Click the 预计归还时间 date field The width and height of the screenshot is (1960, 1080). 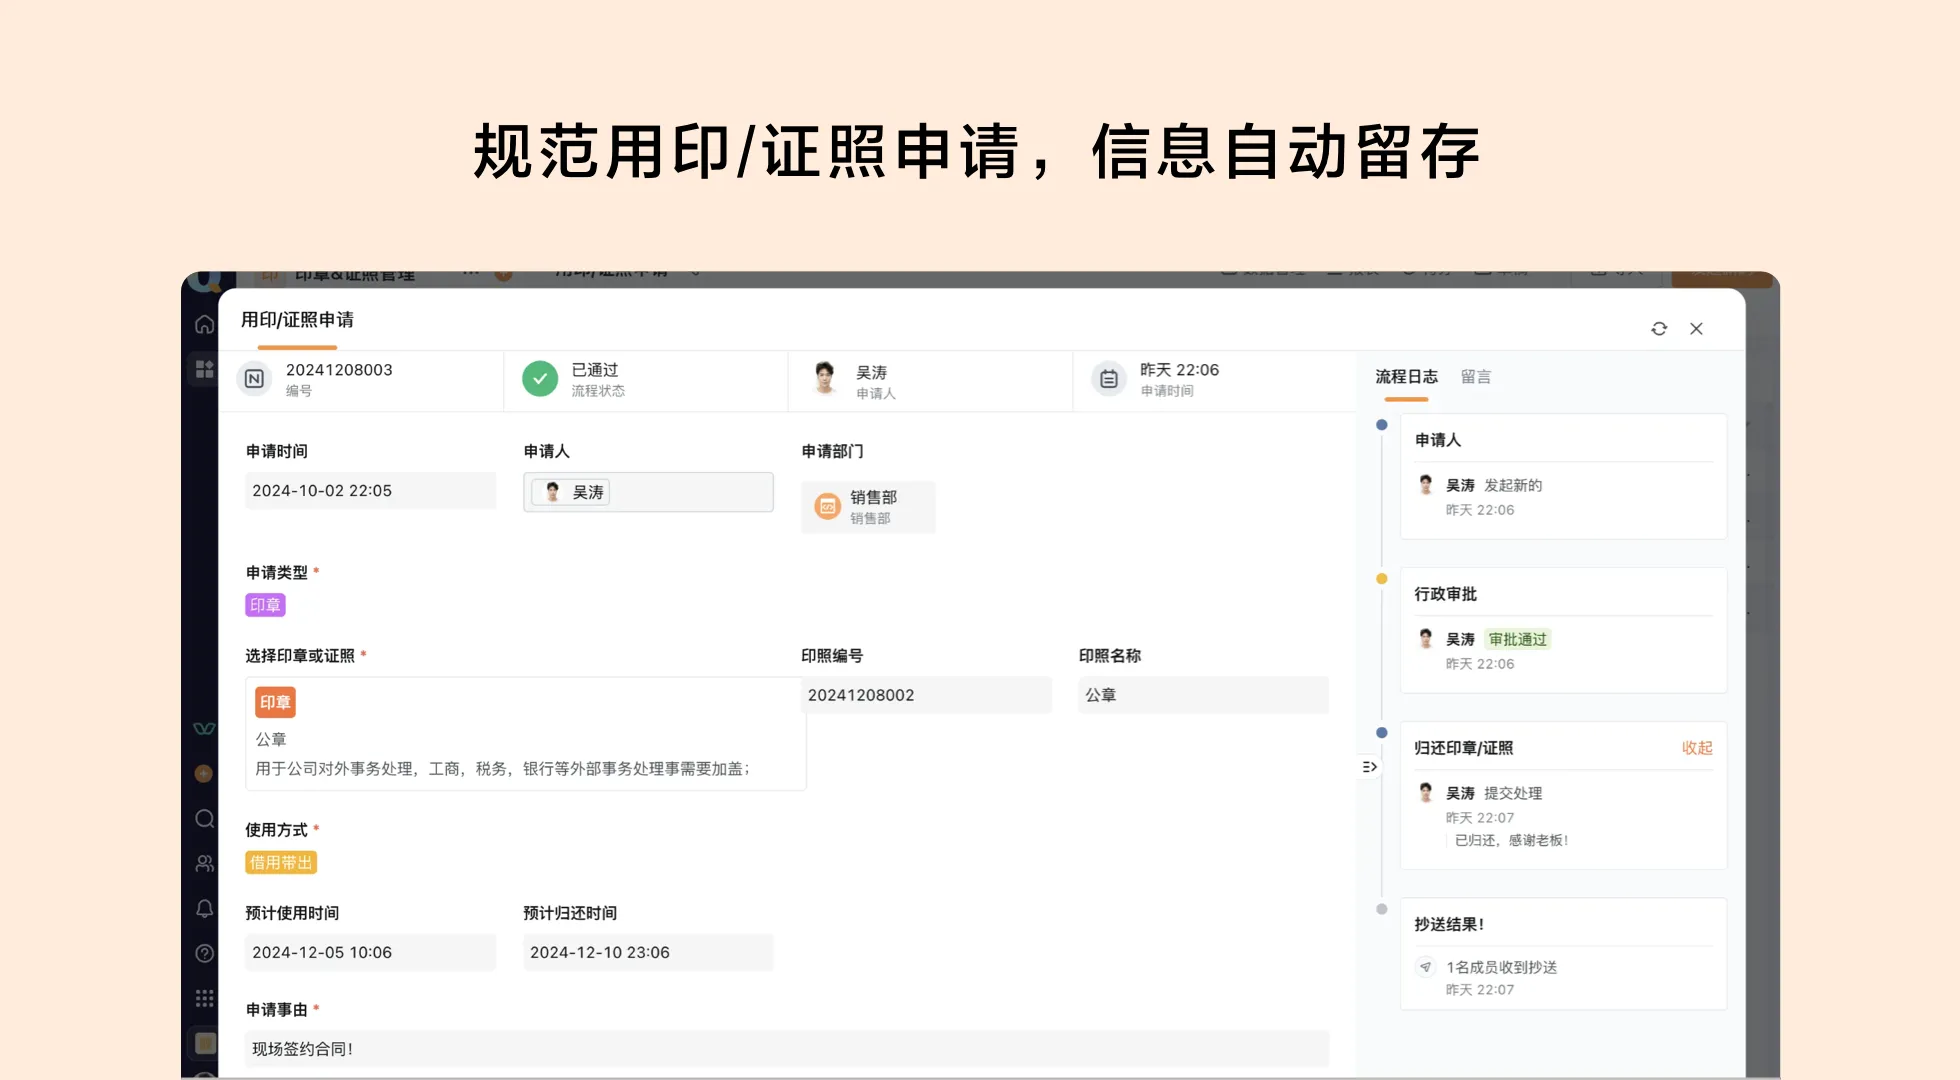(x=648, y=952)
